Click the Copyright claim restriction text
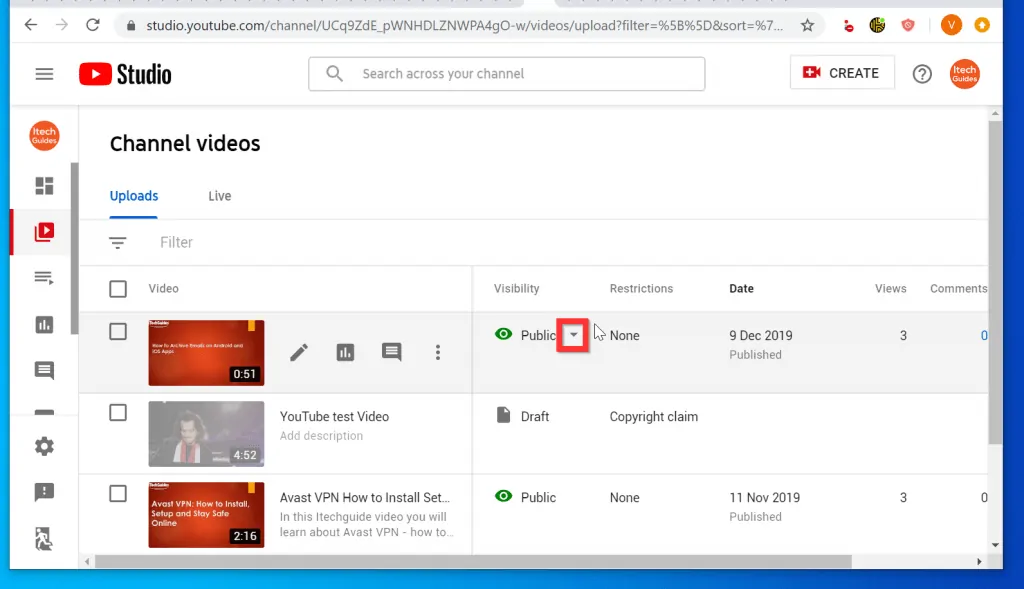Image resolution: width=1024 pixels, height=589 pixels. (654, 417)
